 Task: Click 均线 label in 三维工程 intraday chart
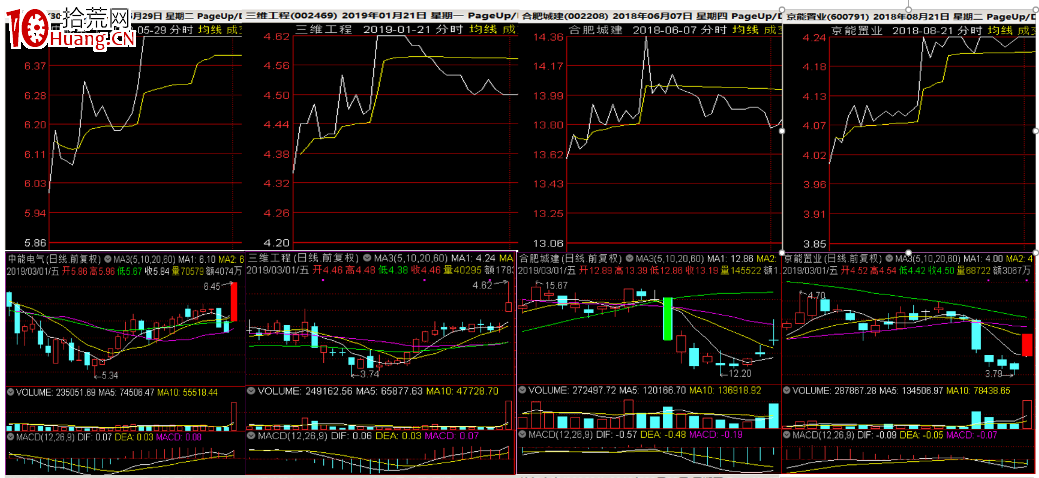coord(483,29)
